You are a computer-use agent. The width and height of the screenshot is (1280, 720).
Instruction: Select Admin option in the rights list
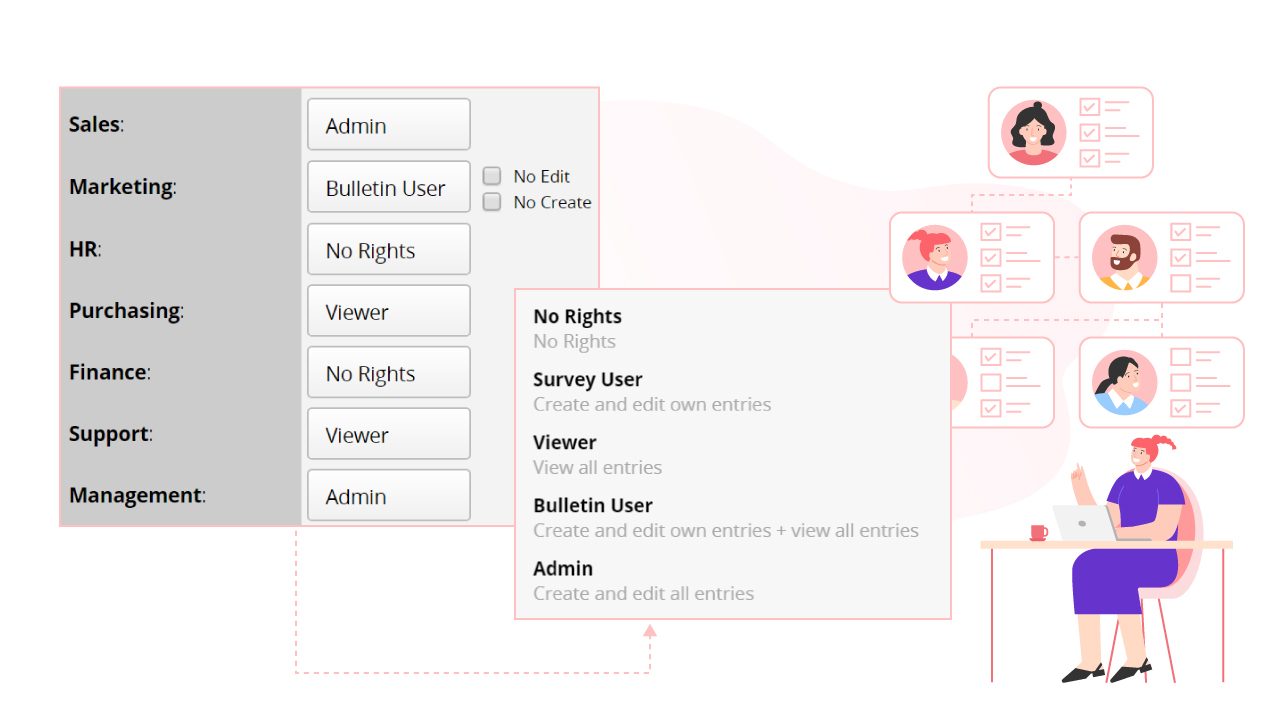(x=563, y=569)
